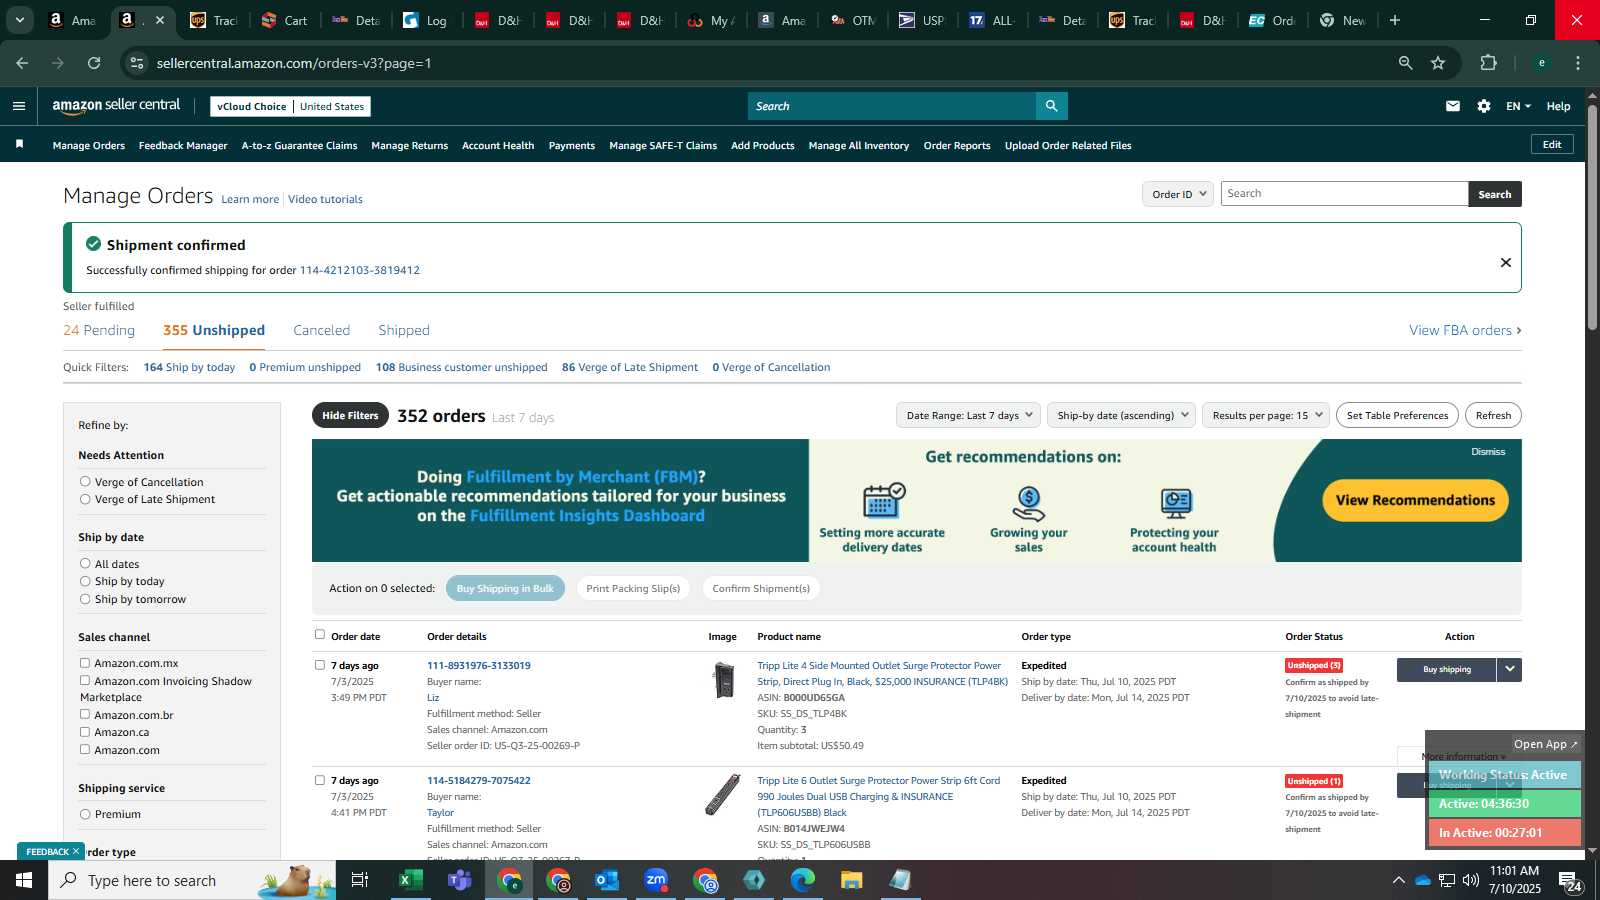Change Results per page dropdown
The image size is (1600, 900).
click(1266, 415)
